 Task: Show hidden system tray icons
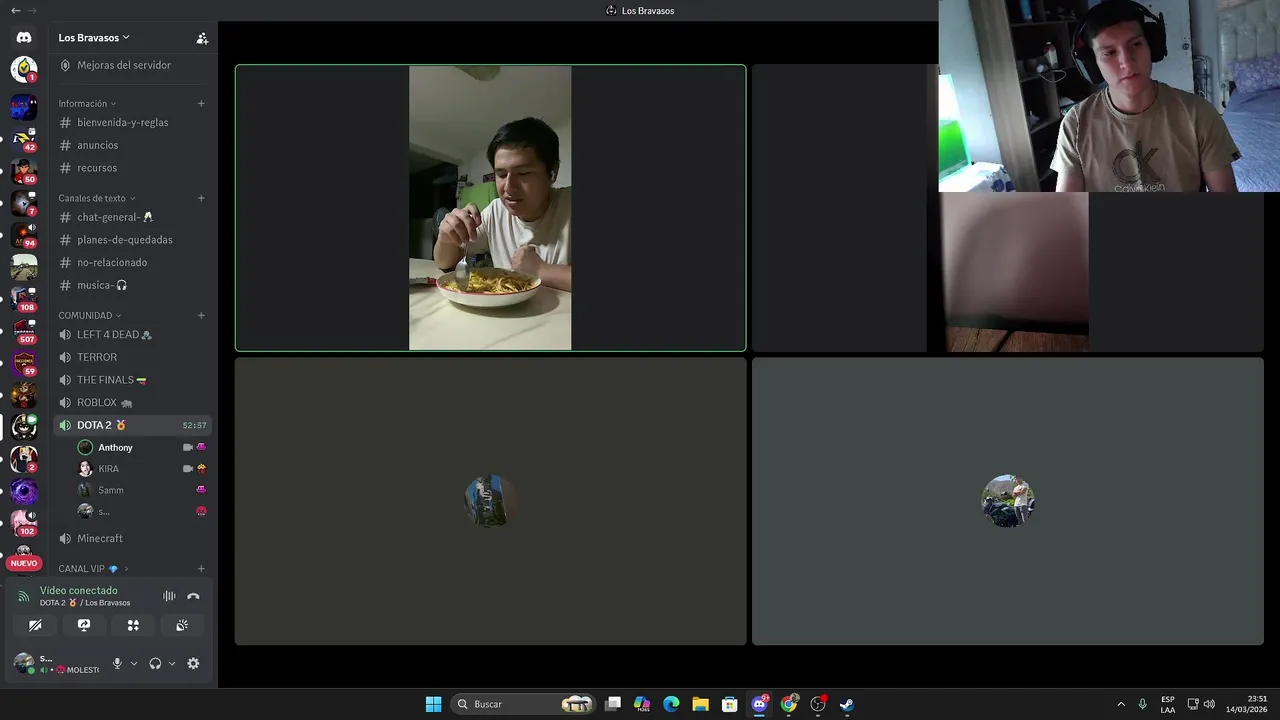tap(1121, 704)
